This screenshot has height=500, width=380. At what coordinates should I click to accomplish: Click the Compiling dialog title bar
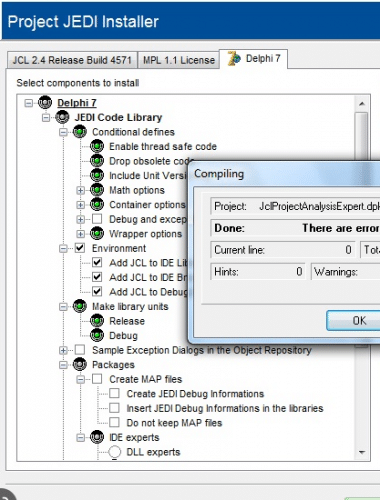pos(285,174)
